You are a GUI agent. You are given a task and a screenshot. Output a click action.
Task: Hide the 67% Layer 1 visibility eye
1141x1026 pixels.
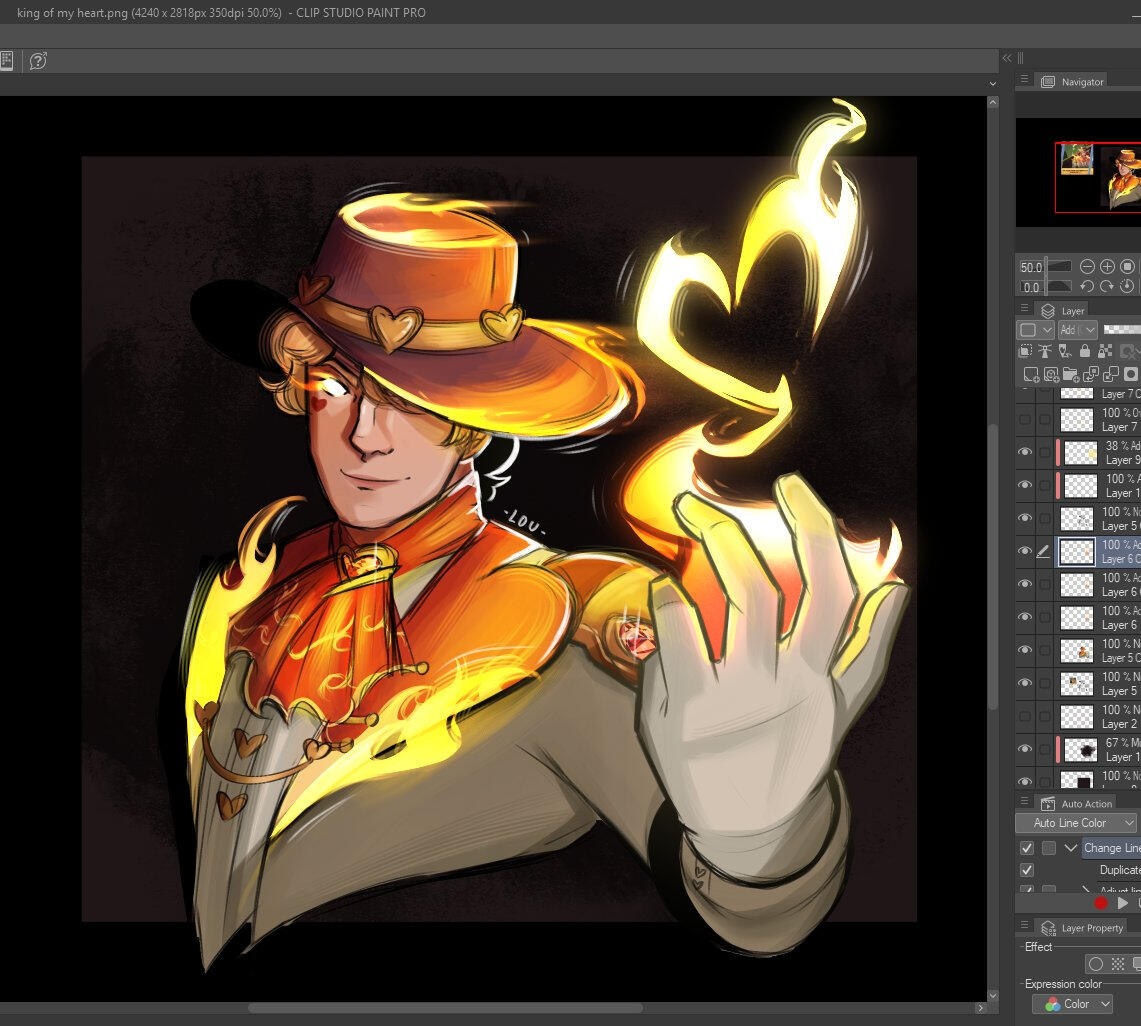point(1024,749)
